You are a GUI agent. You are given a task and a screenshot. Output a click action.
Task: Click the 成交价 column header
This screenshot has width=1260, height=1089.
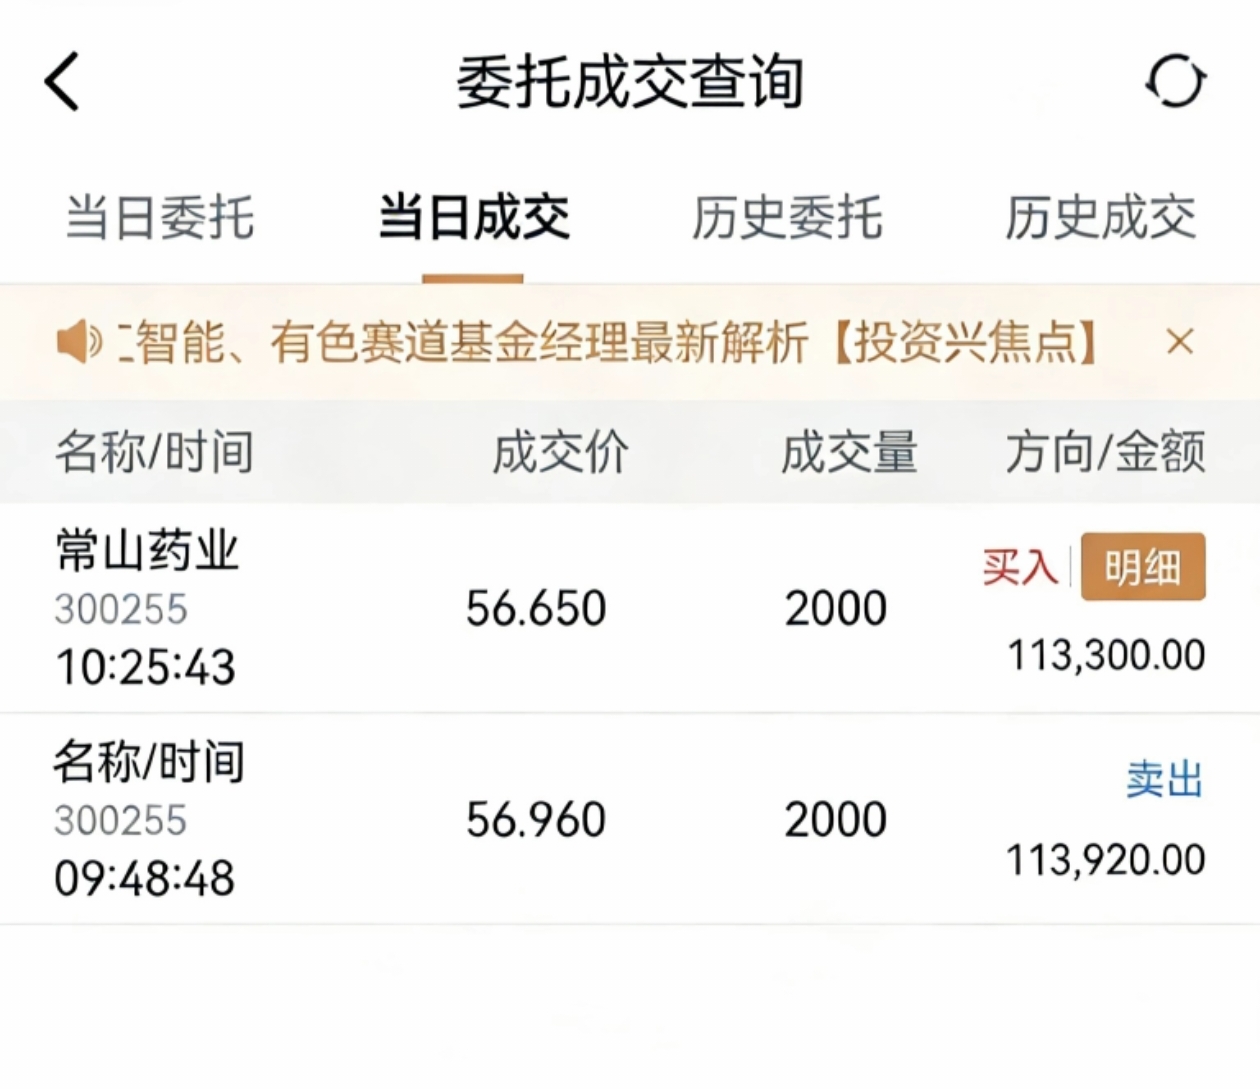(x=560, y=452)
